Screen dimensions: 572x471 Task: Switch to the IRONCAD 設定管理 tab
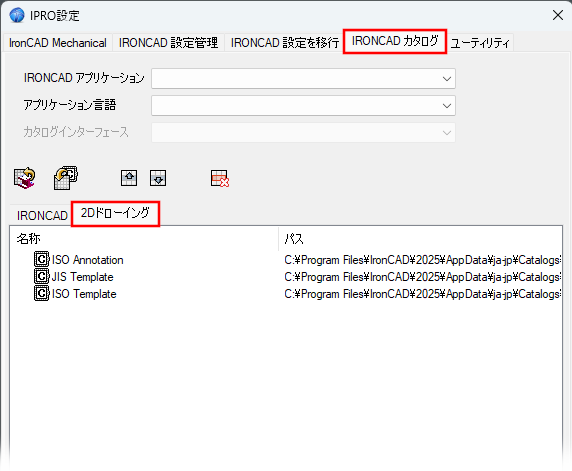pos(168,43)
